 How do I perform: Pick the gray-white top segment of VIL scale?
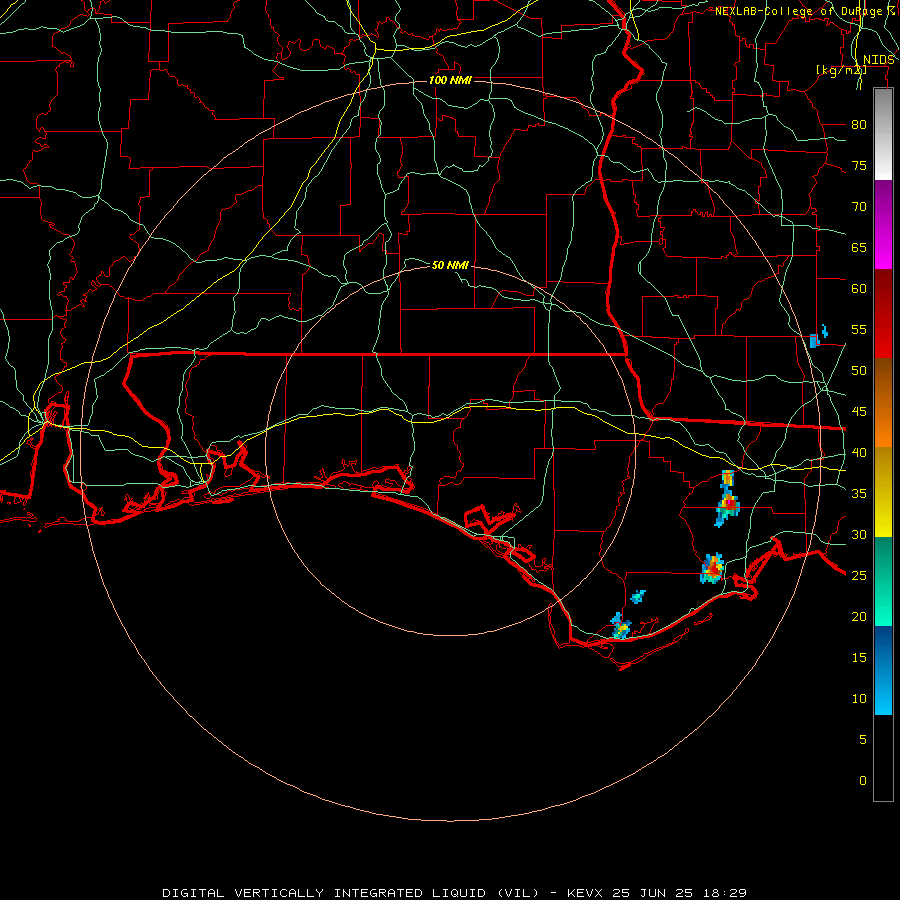[883, 134]
